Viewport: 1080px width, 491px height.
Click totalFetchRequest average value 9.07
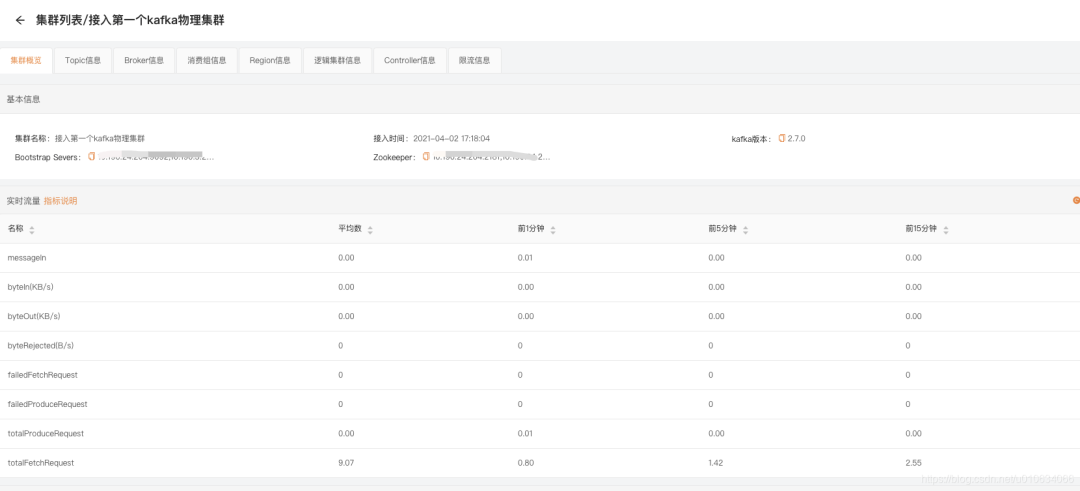click(346, 463)
